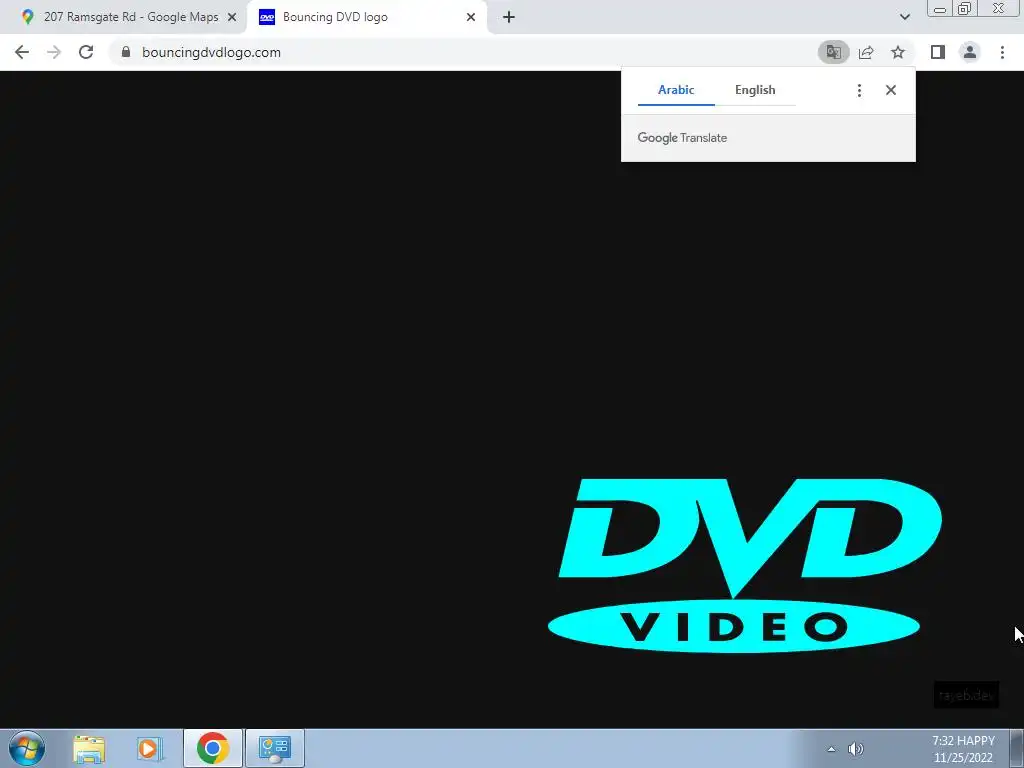
Task: Open File Explorer from the taskbar
Action: 89,748
